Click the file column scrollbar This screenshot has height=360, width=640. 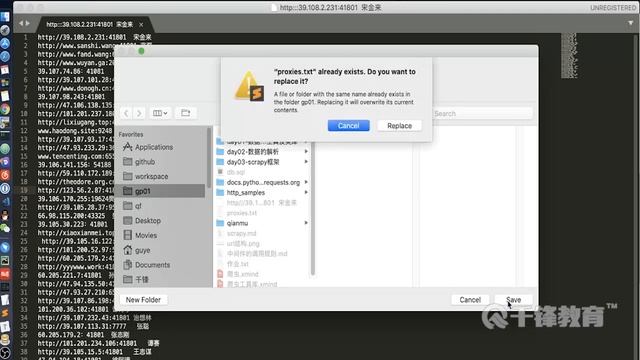[313, 208]
